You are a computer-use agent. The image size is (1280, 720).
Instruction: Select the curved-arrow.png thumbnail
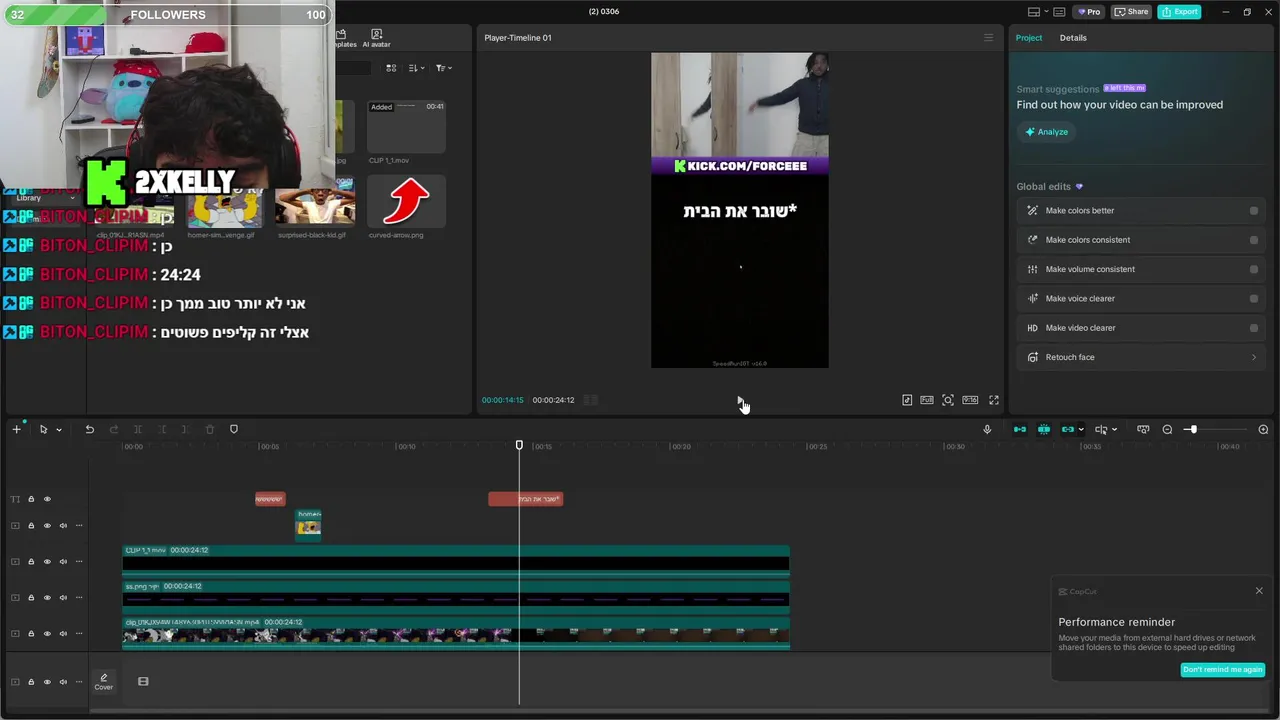click(406, 202)
